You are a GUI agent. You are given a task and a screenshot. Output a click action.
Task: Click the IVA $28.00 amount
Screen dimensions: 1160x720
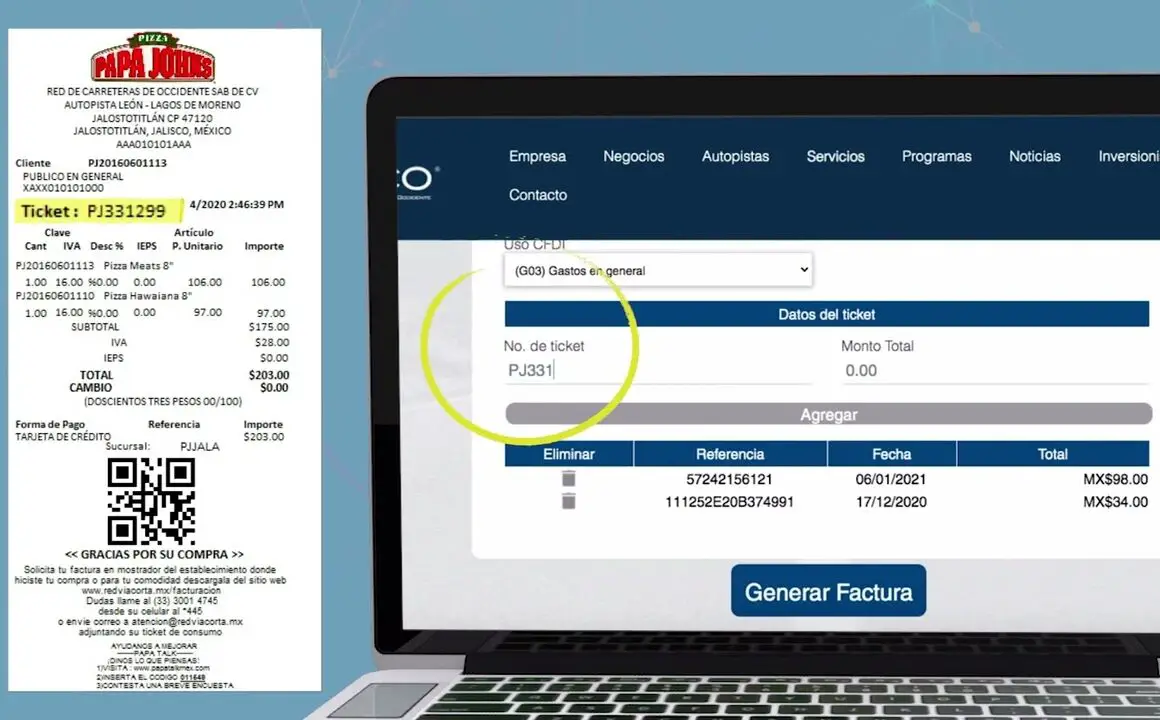tap(272, 342)
